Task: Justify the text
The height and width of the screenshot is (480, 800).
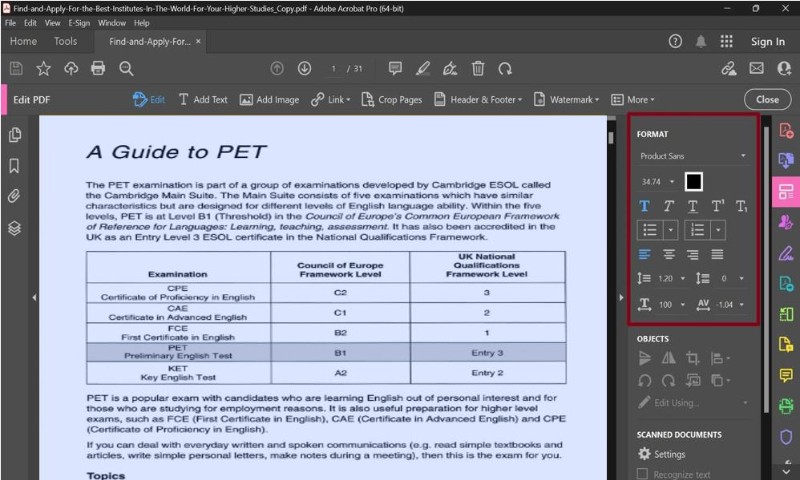Action: point(717,254)
